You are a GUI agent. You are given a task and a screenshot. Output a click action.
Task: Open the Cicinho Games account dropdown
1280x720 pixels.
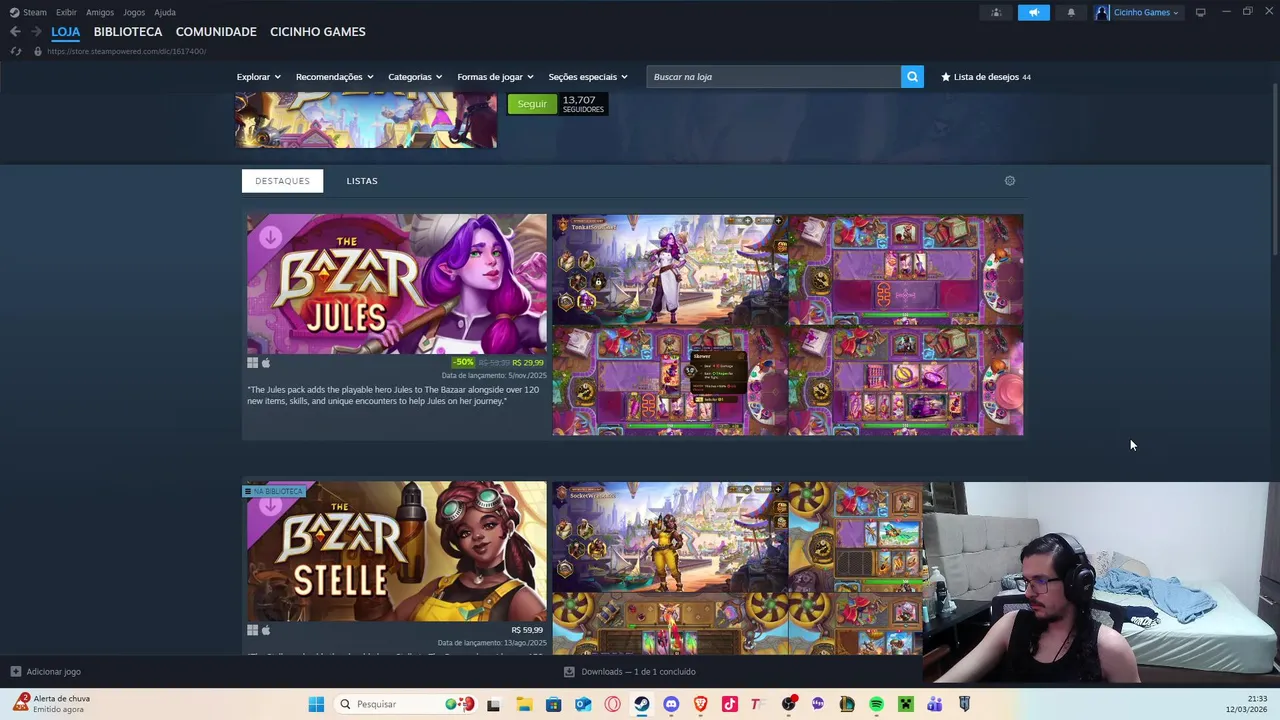1146,12
